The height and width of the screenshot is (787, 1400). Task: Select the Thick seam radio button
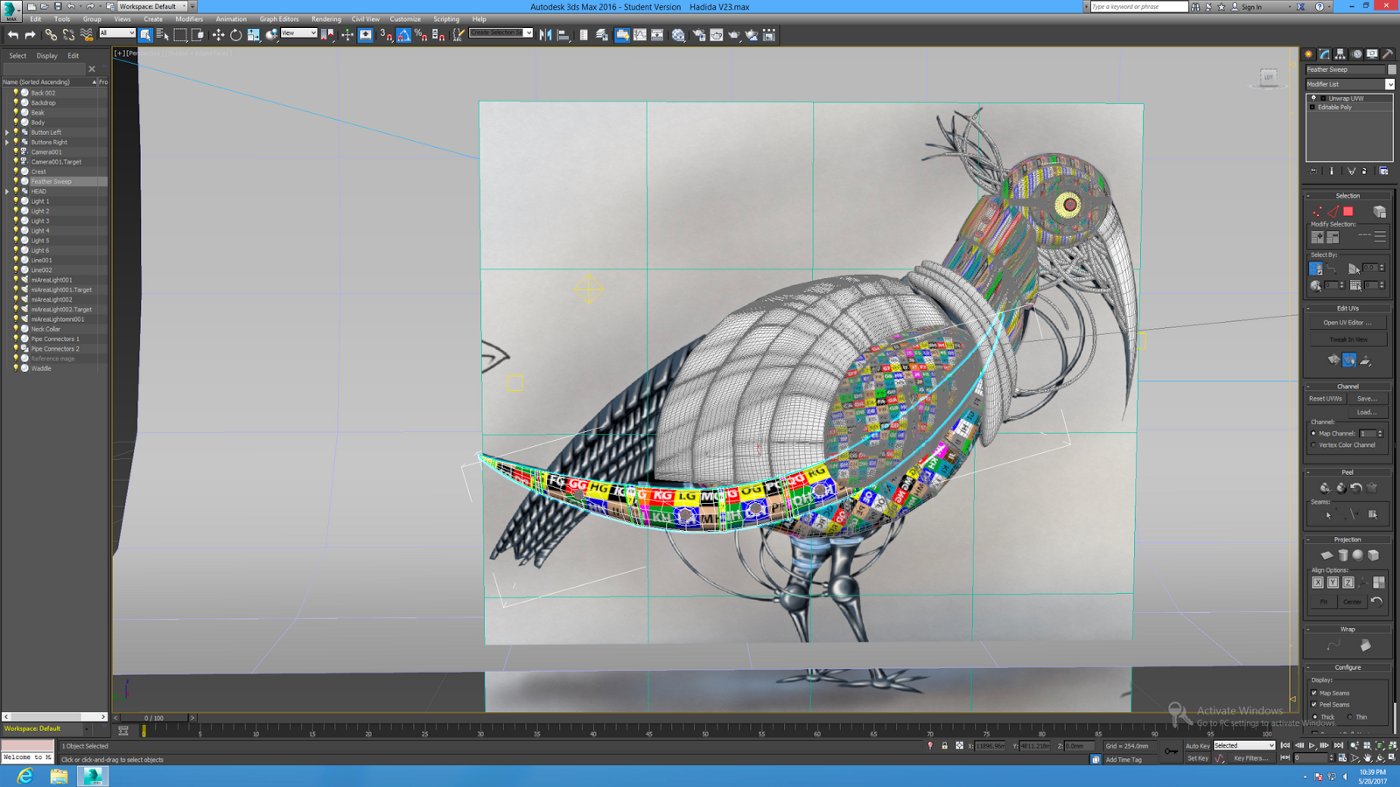1315,716
